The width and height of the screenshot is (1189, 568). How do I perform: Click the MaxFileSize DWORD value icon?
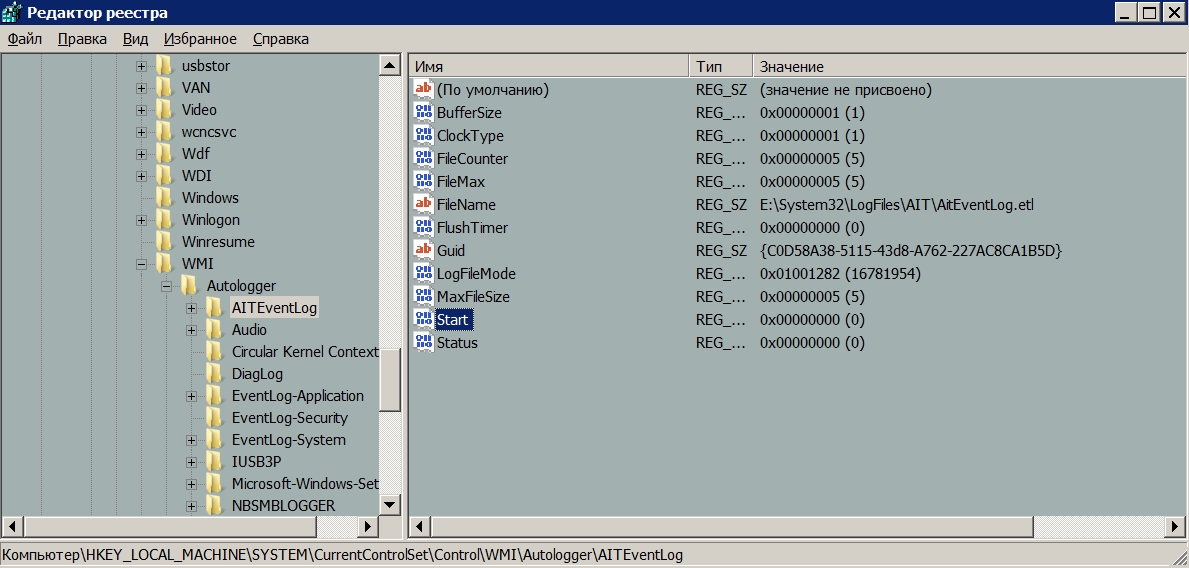coord(423,297)
